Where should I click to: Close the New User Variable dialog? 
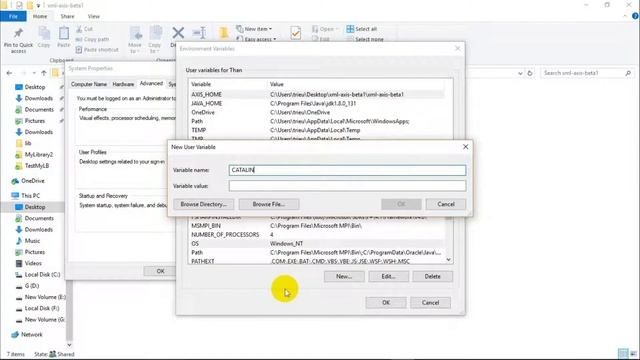(465, 147)
